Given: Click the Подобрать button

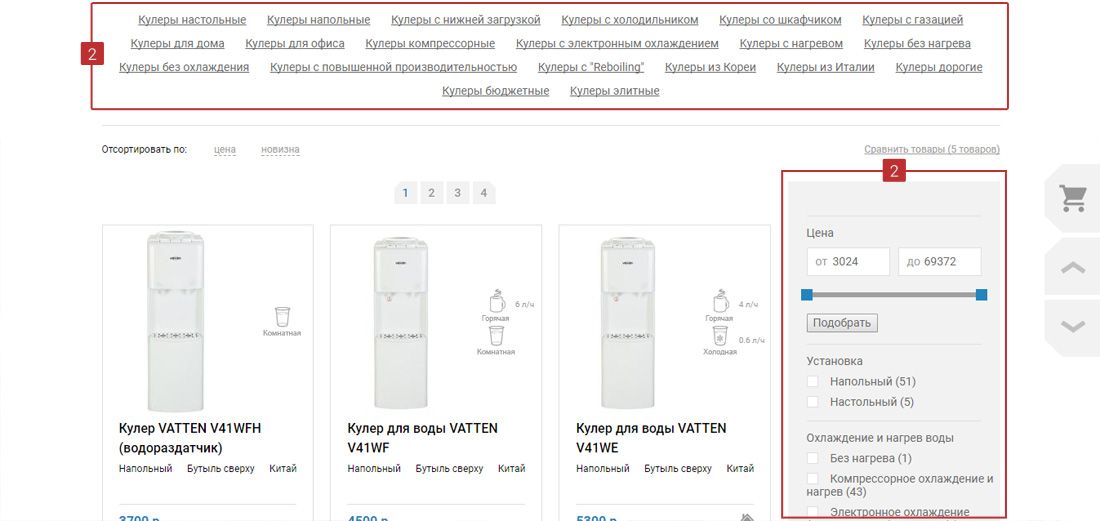Looking at the screenshot, I should [842, 323].
